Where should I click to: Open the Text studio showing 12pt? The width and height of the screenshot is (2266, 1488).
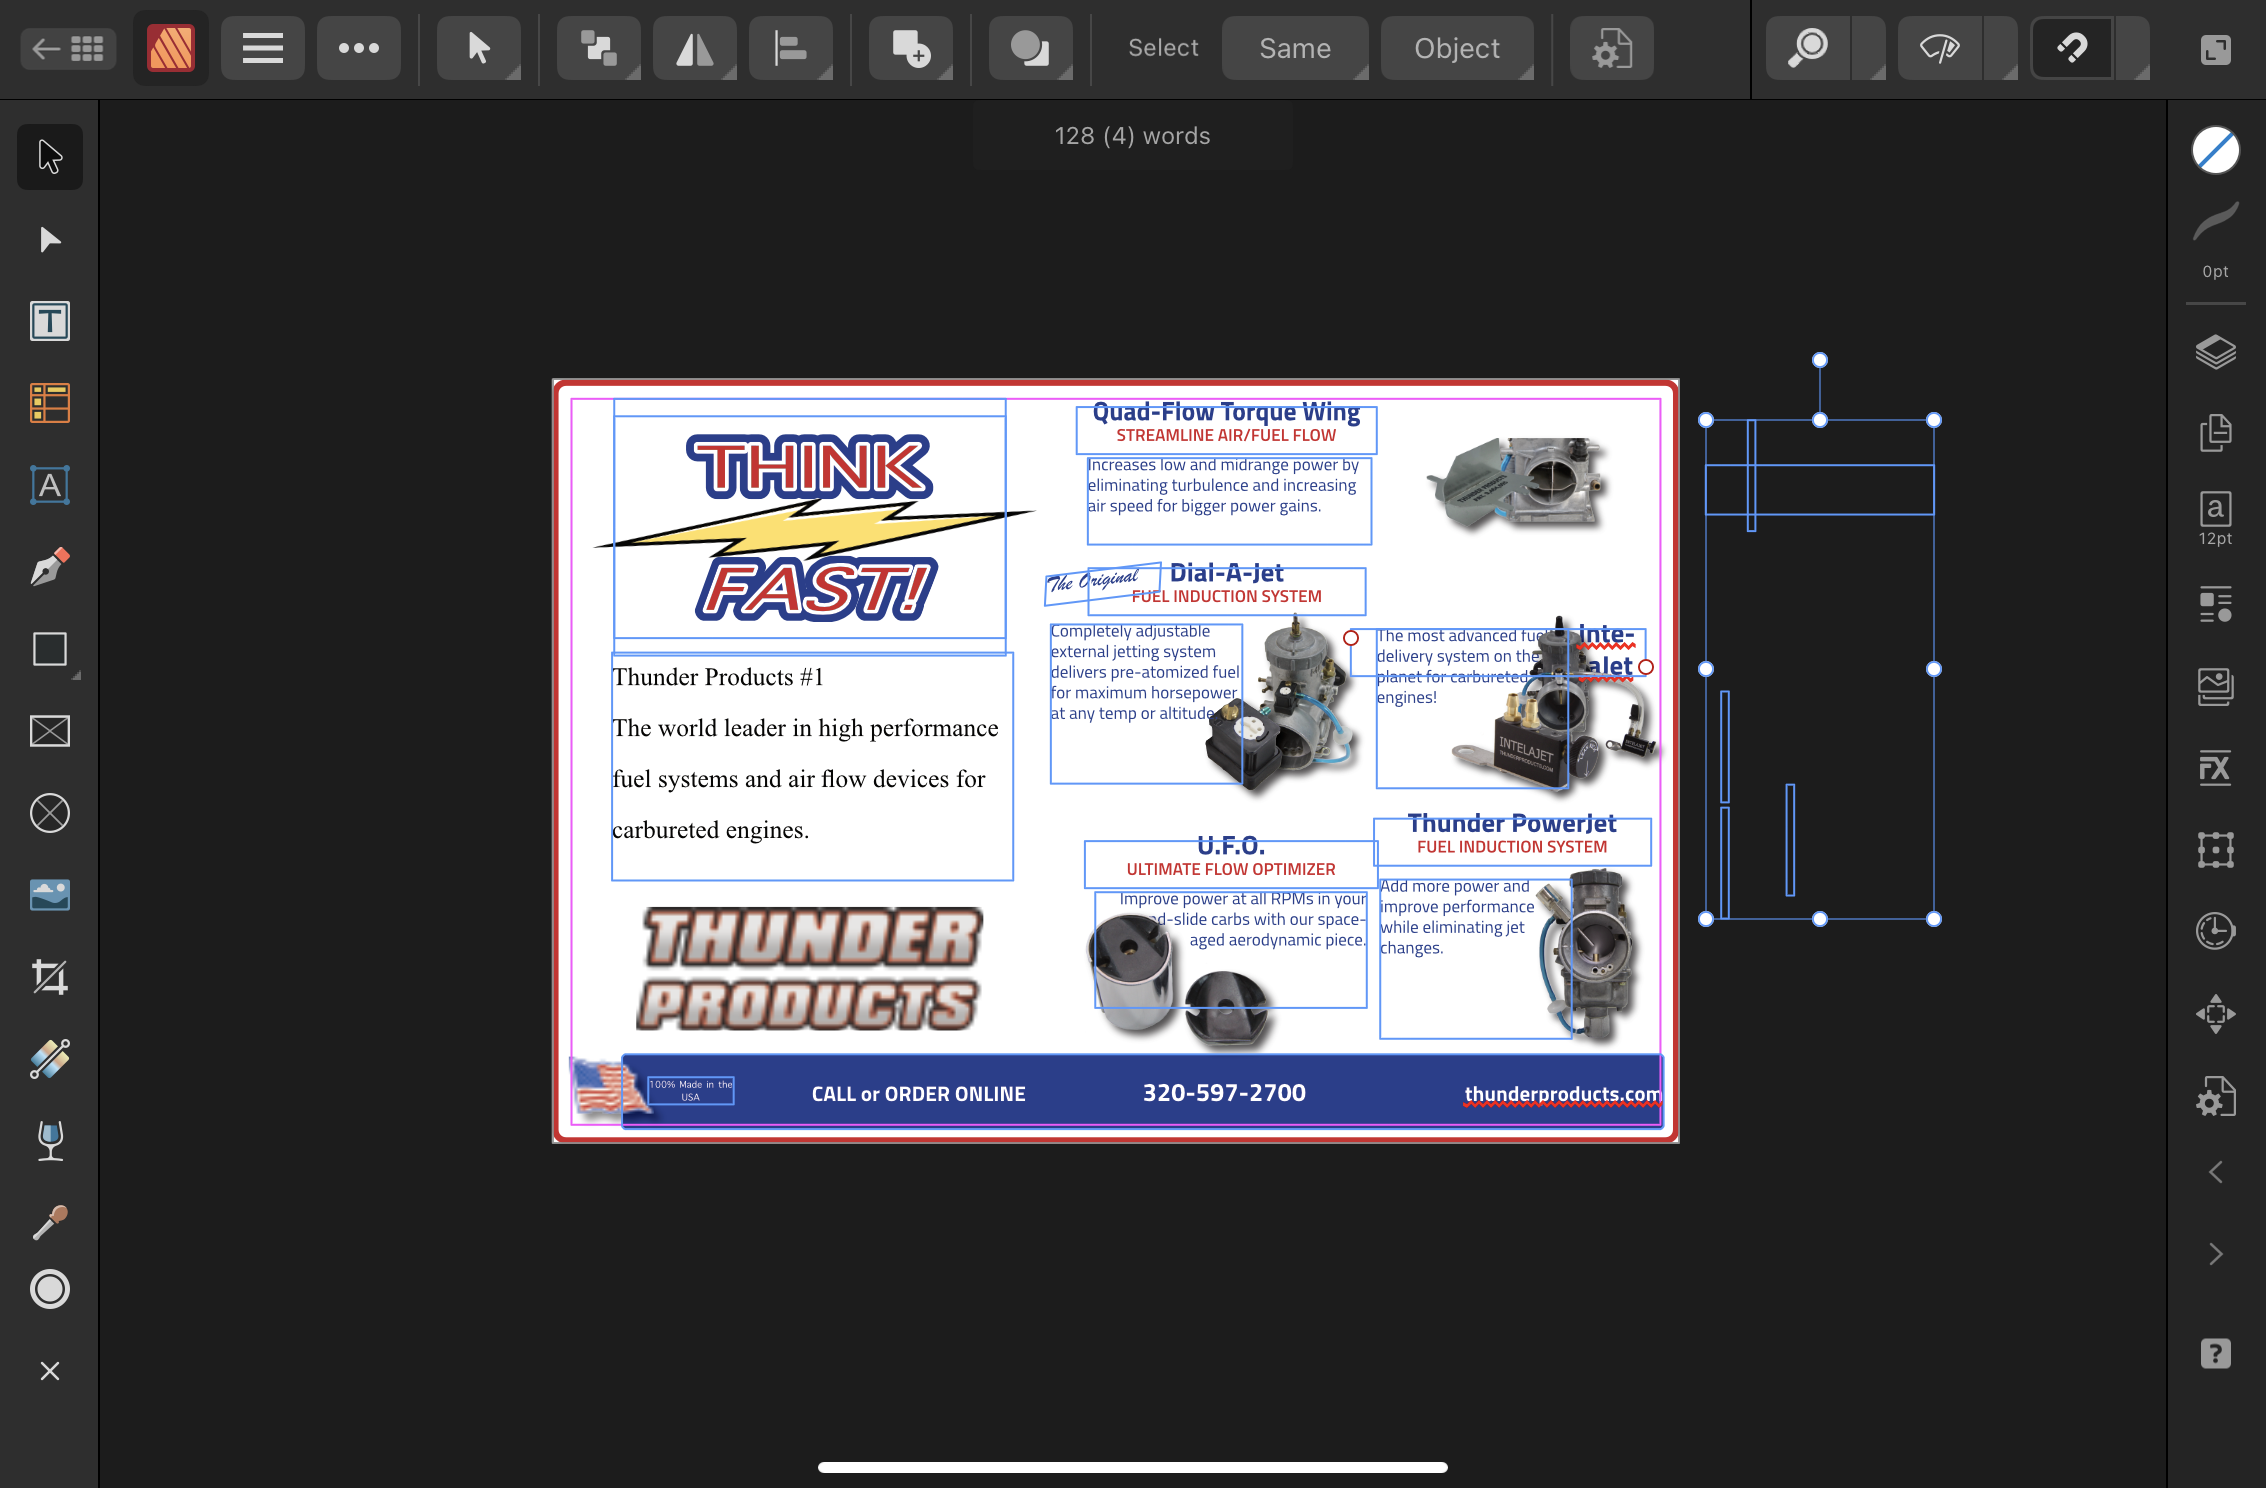coord(2216,518)
